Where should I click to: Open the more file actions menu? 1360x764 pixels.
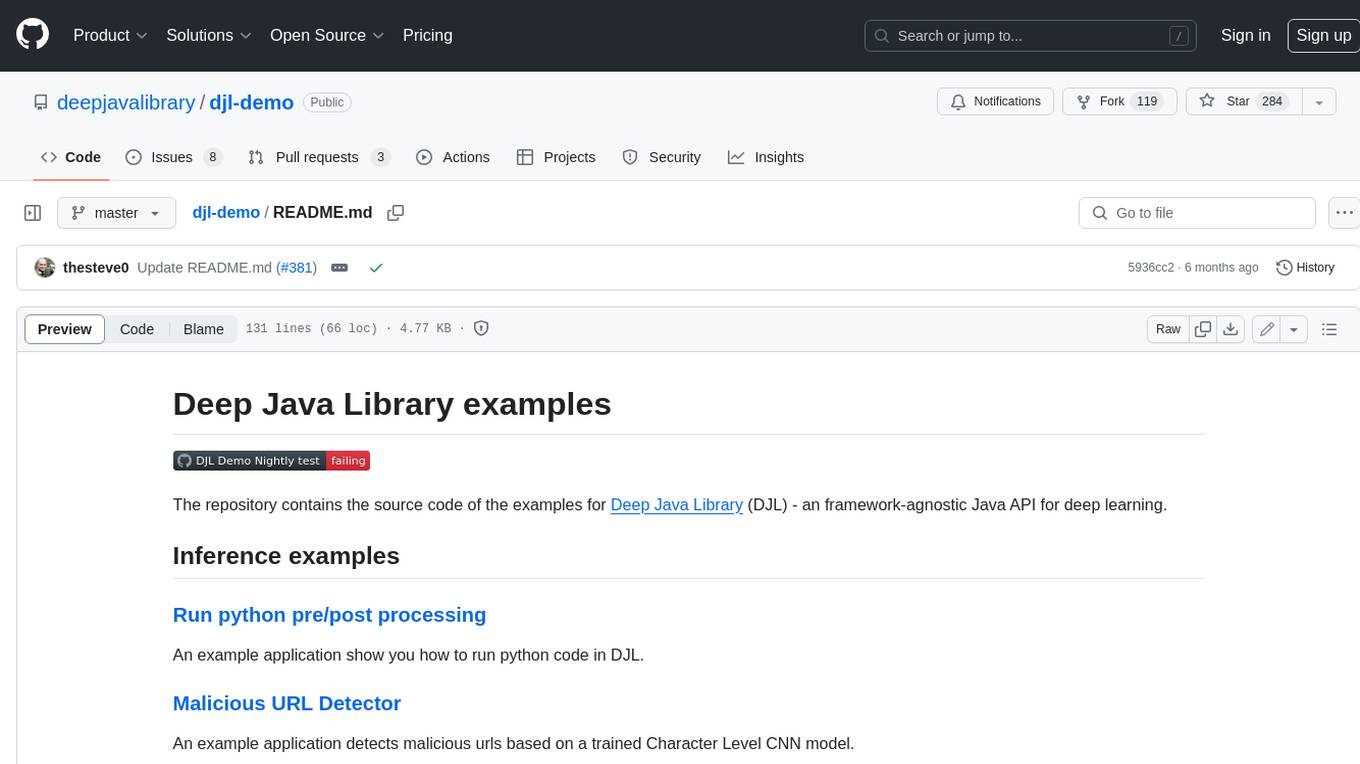click(x=1344, y=213)
